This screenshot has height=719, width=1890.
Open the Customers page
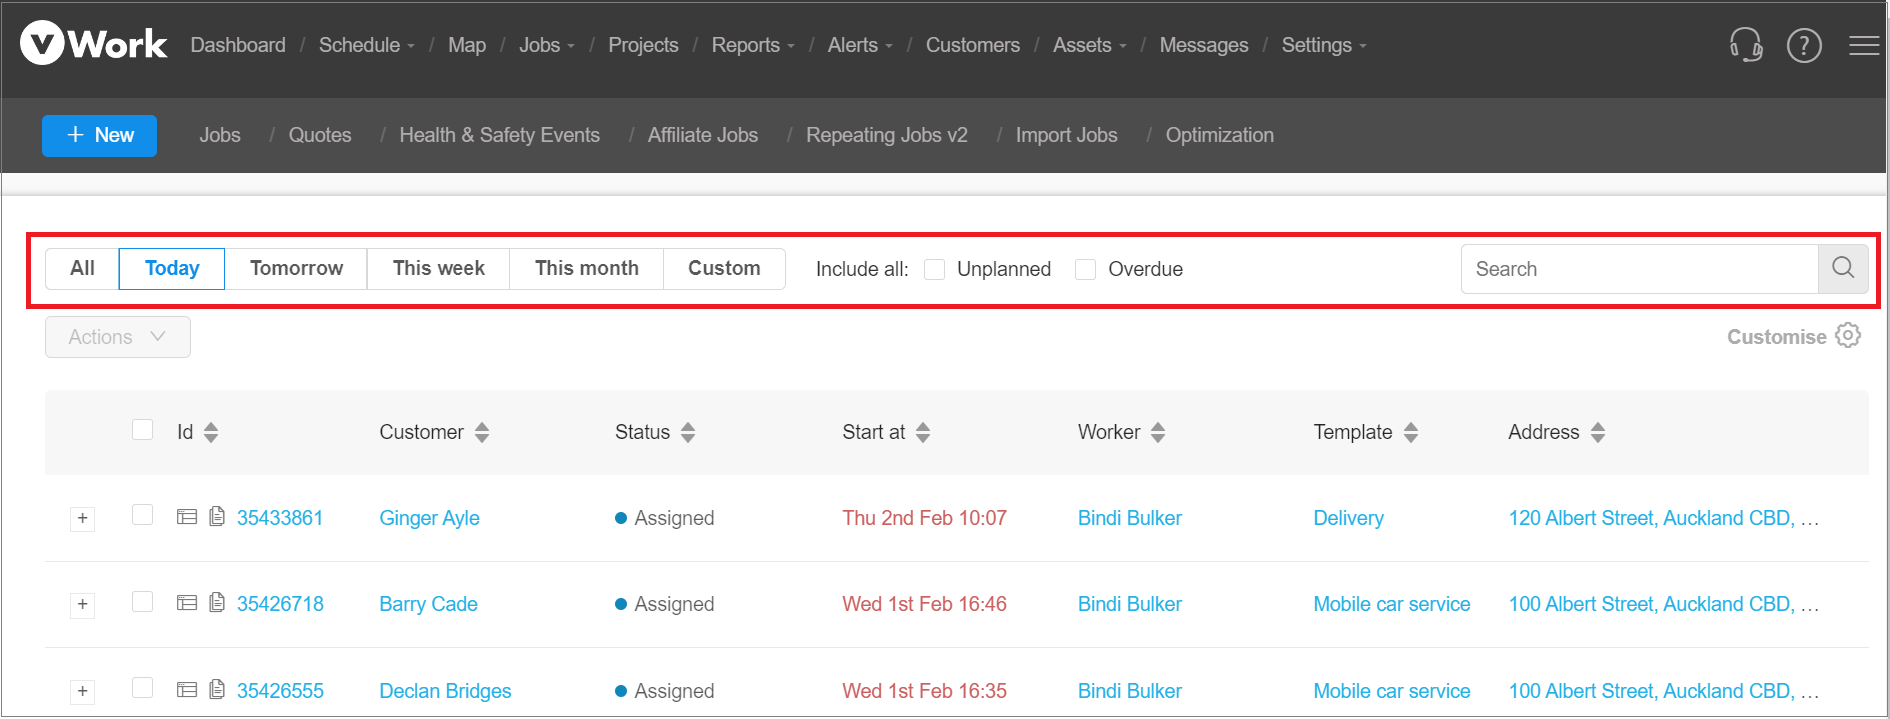click(973, 45)
